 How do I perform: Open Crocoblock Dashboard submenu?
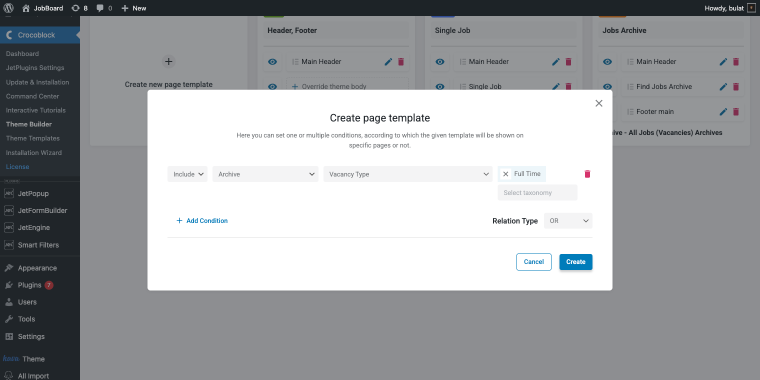(22, 54)
